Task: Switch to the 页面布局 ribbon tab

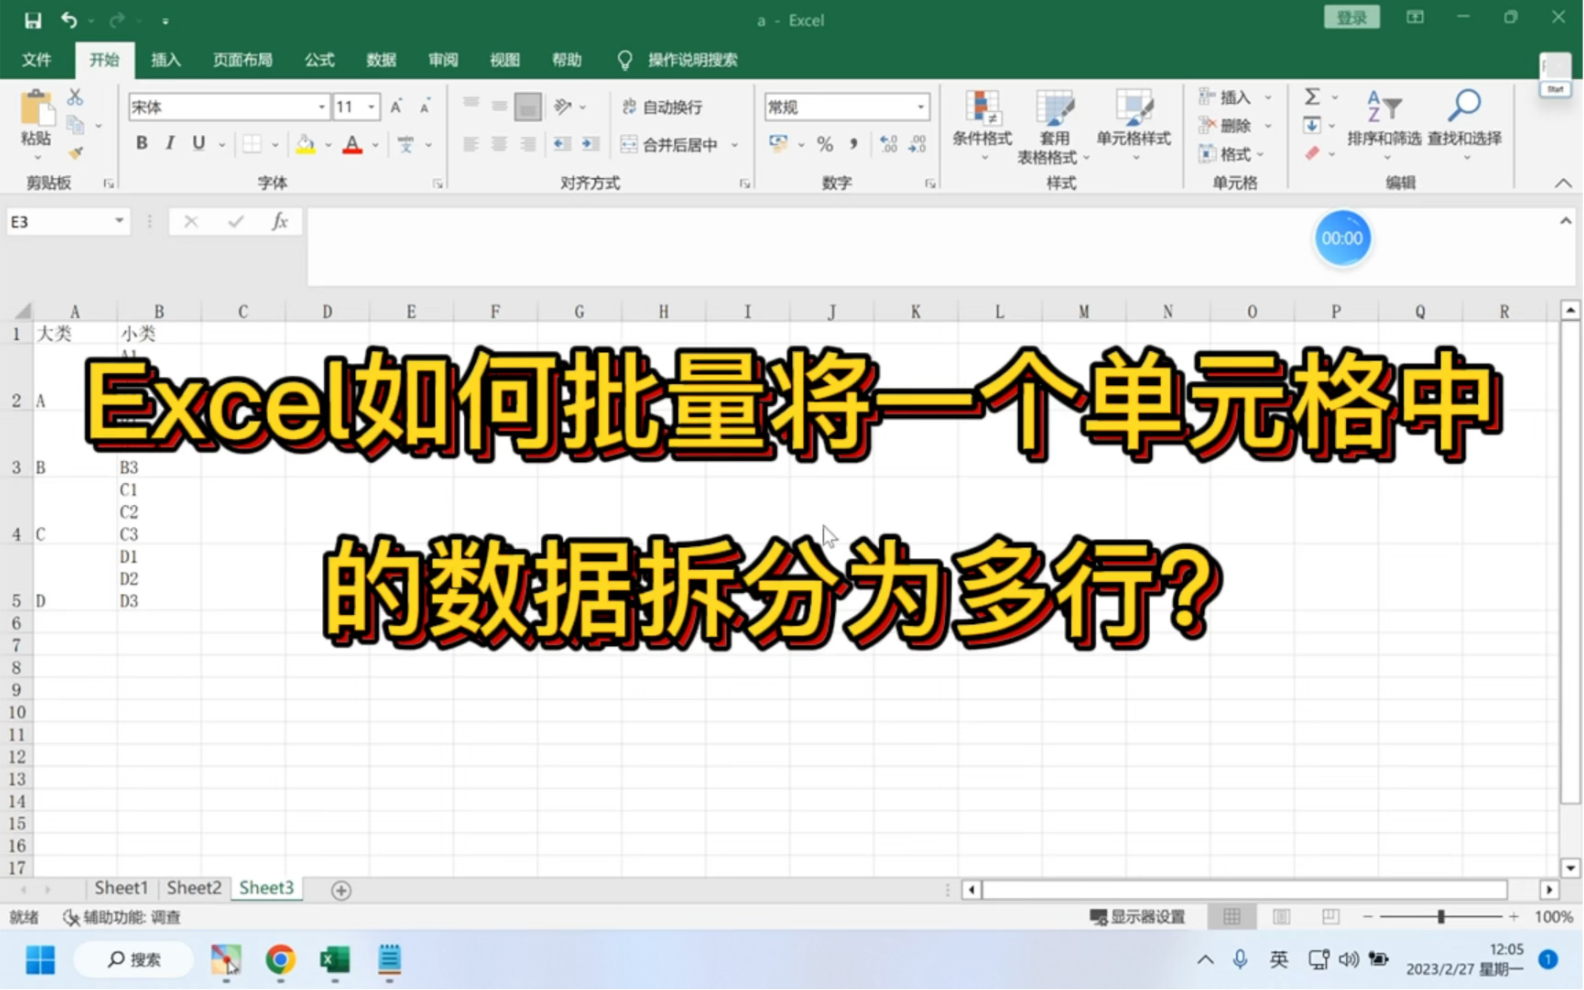Action: coord(243,60)
